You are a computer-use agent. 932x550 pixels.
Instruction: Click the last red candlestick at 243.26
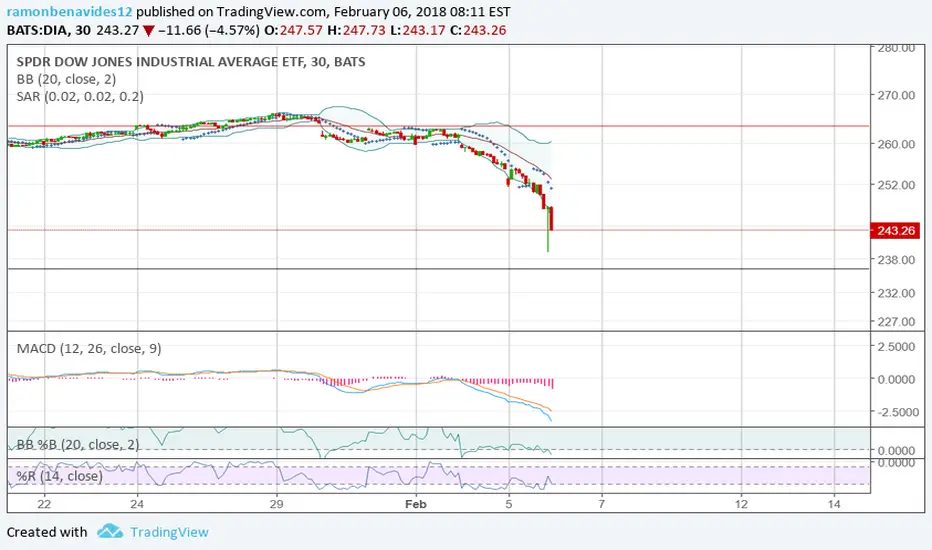coord(552,218)
